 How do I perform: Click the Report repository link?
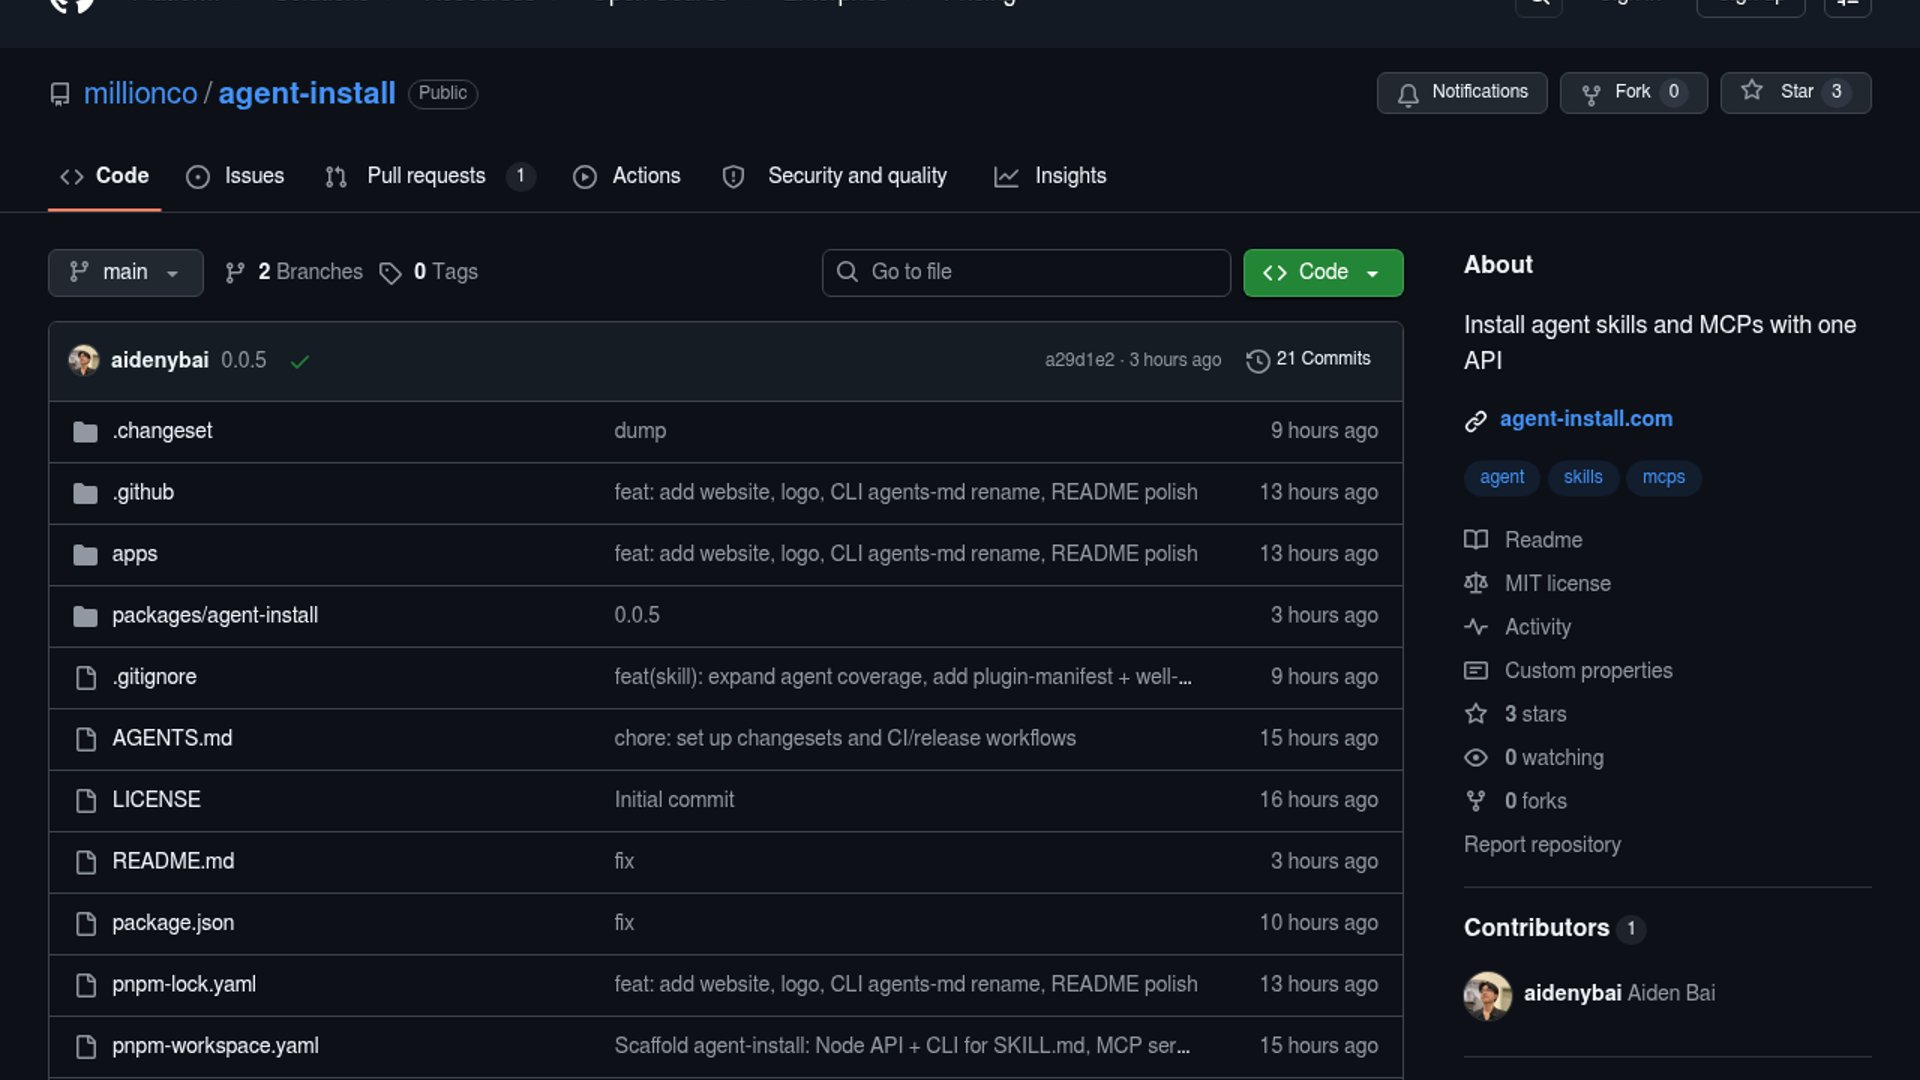pyautogui.click(x=1542, y=845)
